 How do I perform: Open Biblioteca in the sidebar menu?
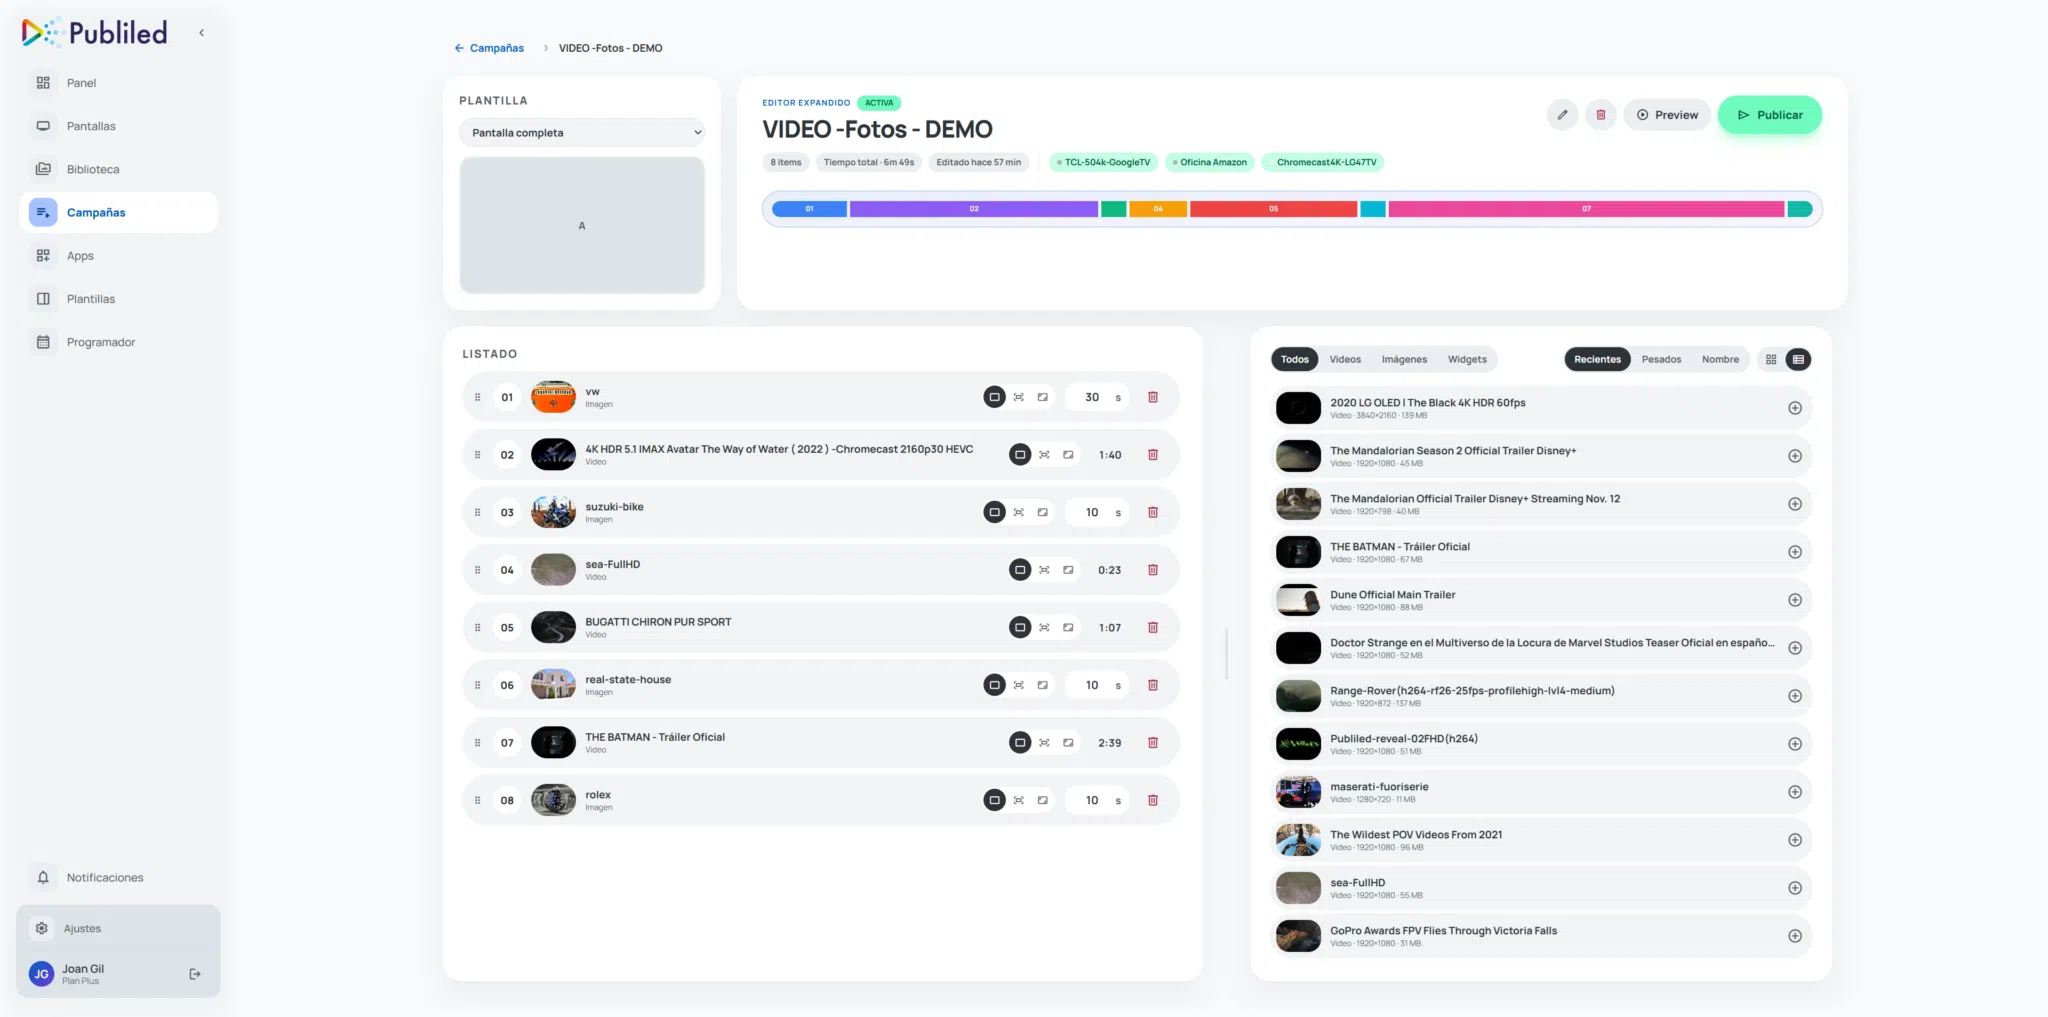(93, 169)
